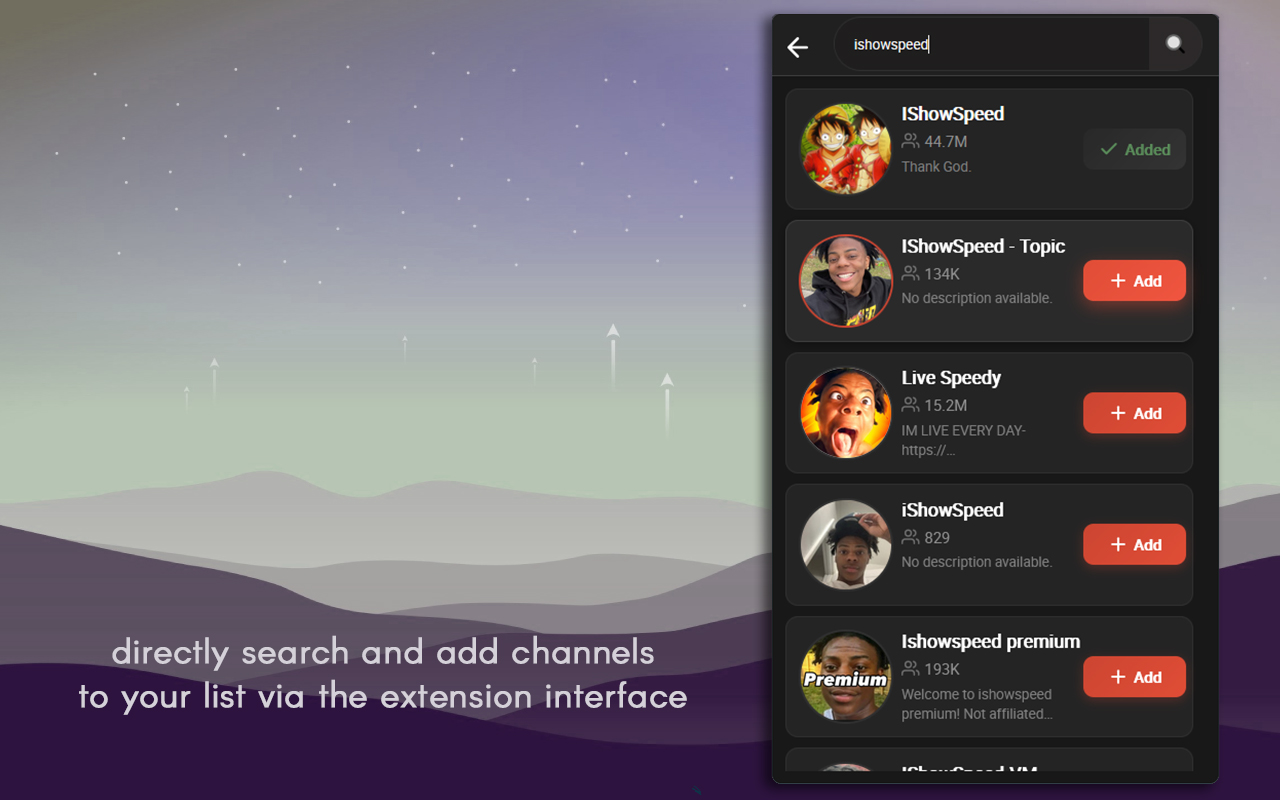Viewport: 1280px width, 800px height.
Task: Click 'No description available.' under the 829 count
Action: point(977,563)
